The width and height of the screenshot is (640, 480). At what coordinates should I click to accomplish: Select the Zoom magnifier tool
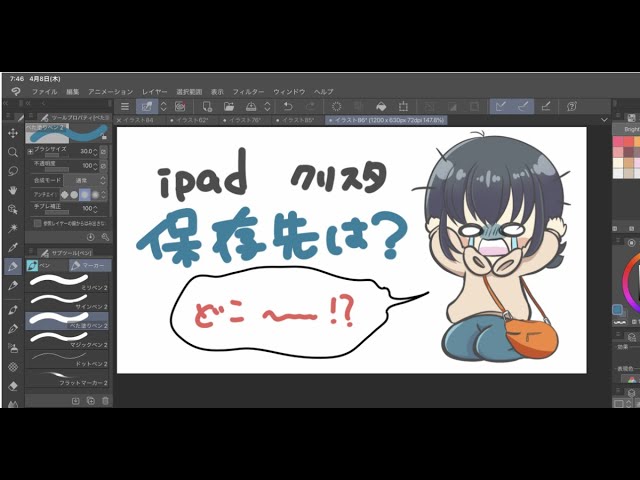[13, 152]
